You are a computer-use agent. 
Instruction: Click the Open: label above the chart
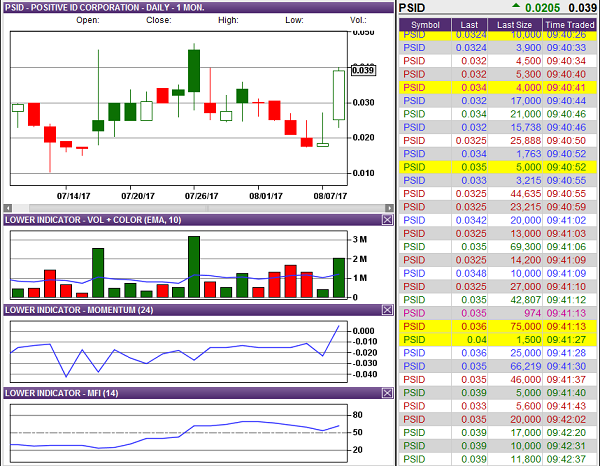pyautogui.click(x=88, y=20)
